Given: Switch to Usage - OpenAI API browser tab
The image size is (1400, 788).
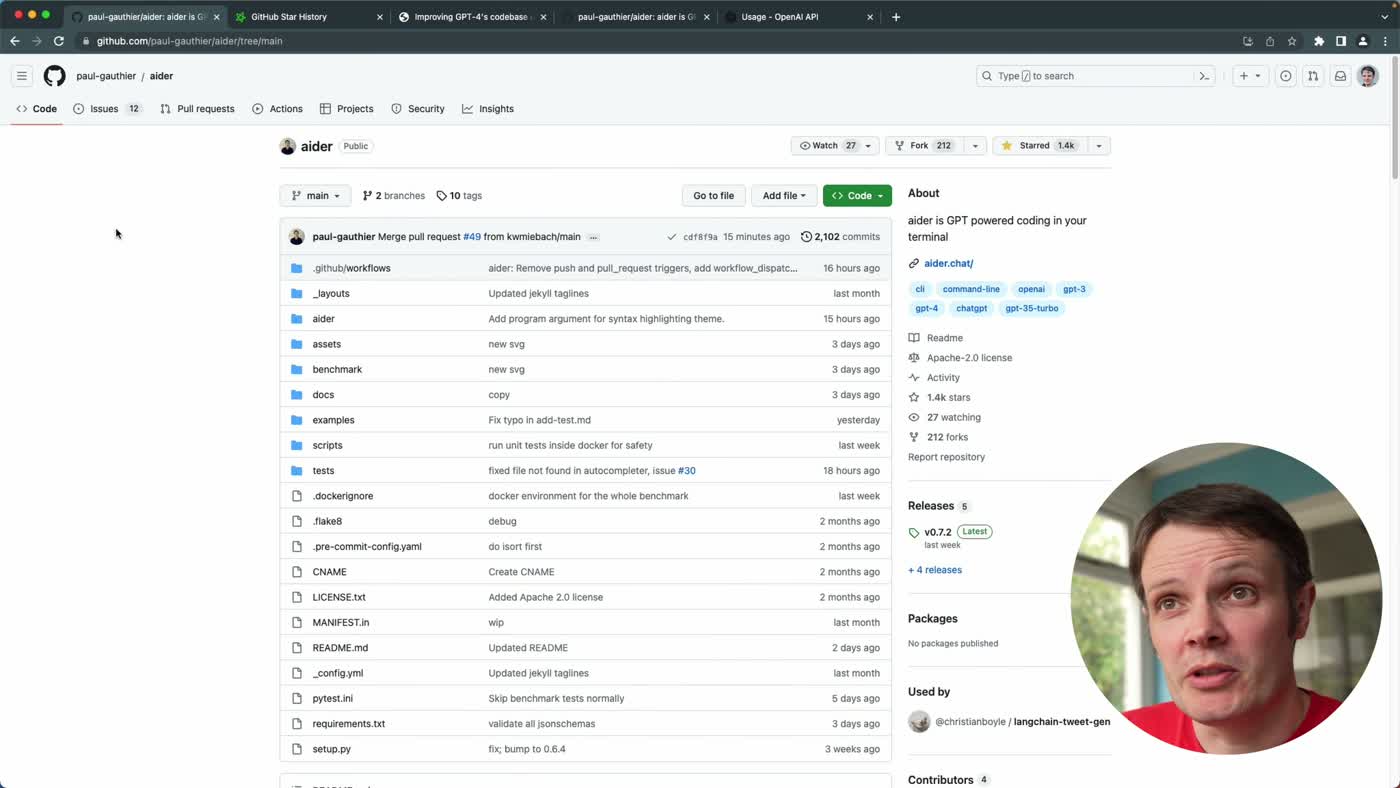Looking at the screenshot, I should [x=798, y=17].
